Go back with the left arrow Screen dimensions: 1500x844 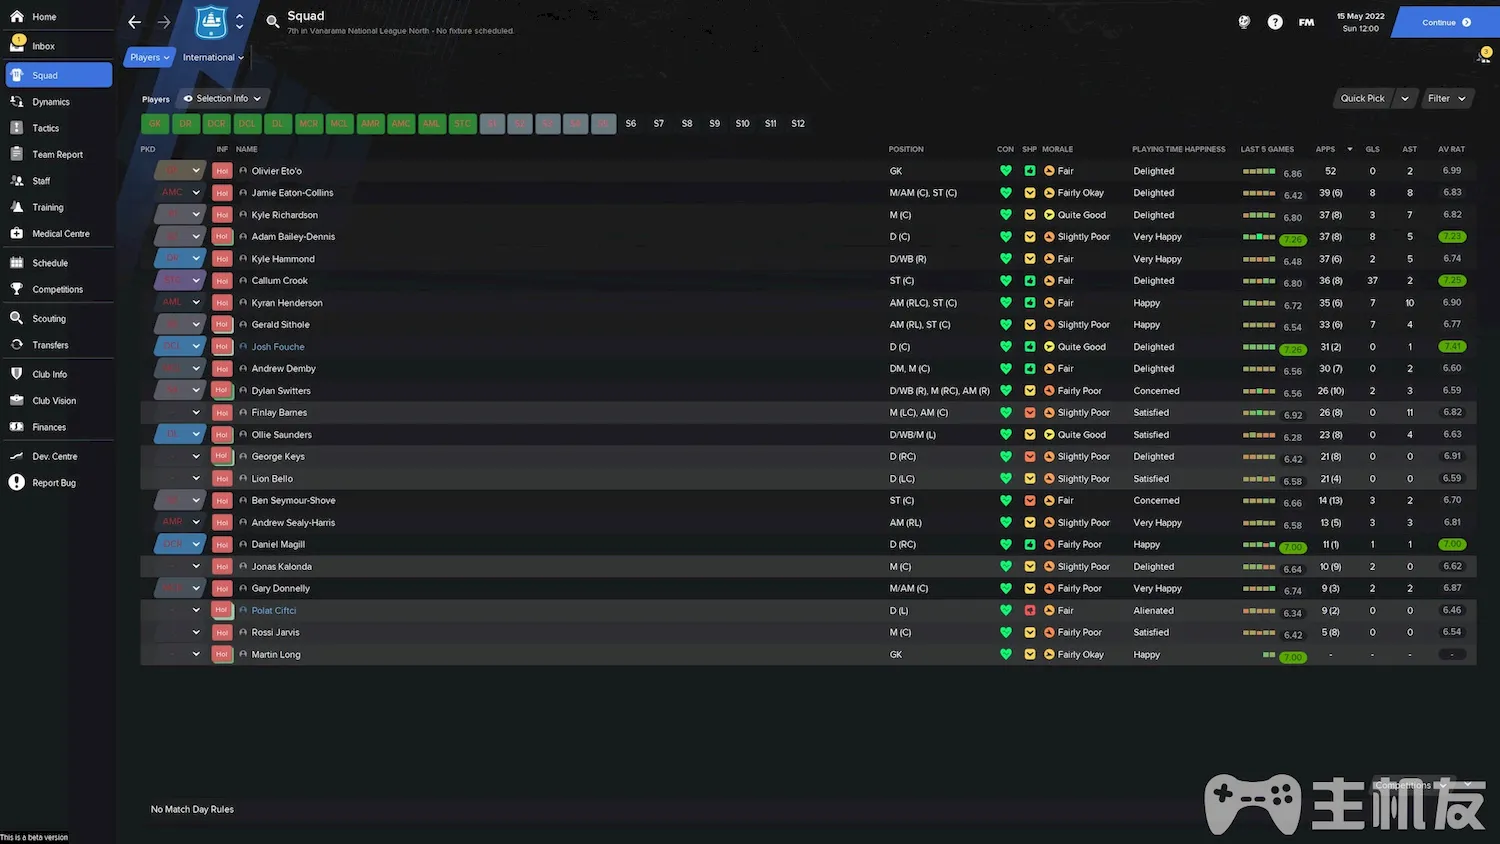135,22
